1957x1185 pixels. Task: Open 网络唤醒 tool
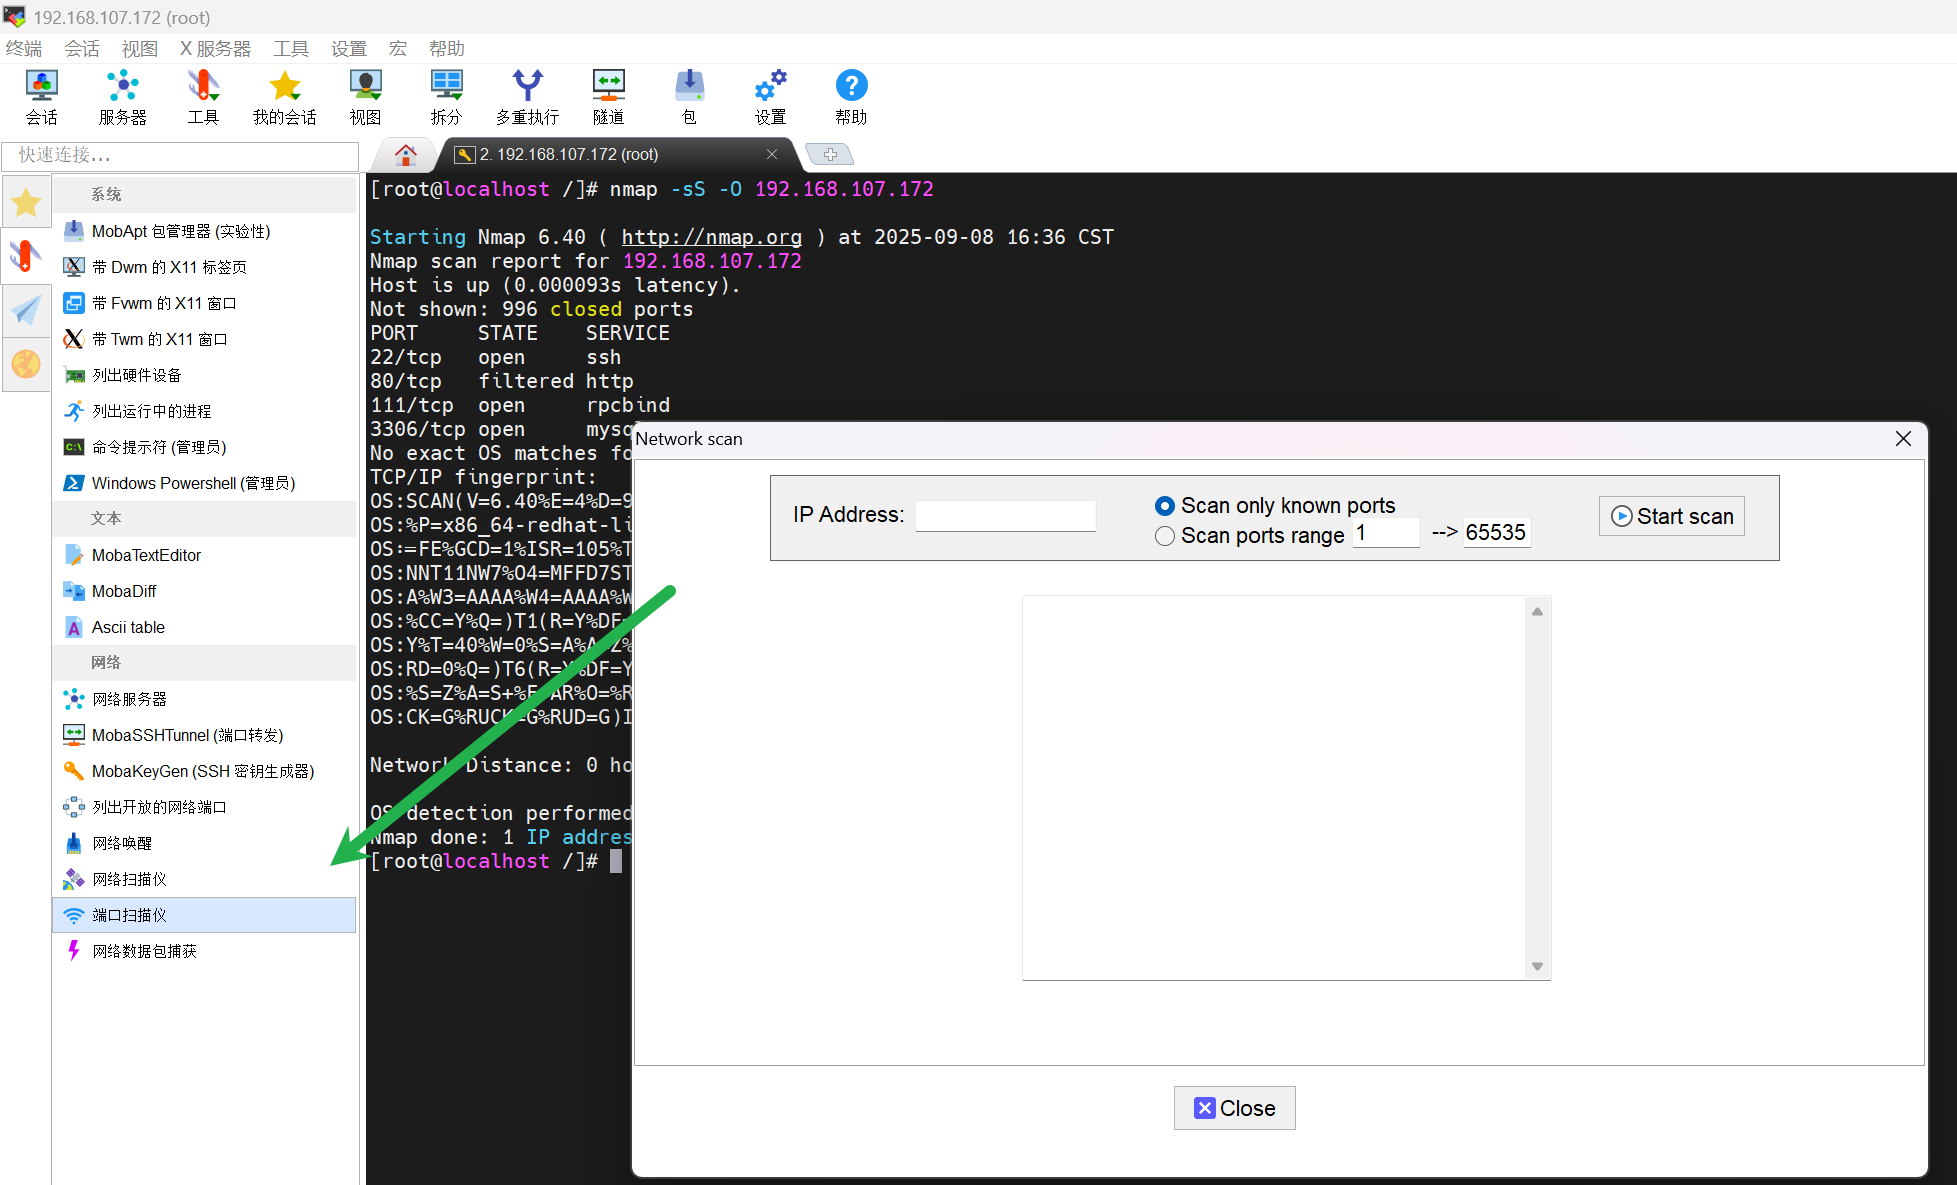[205, 843]
